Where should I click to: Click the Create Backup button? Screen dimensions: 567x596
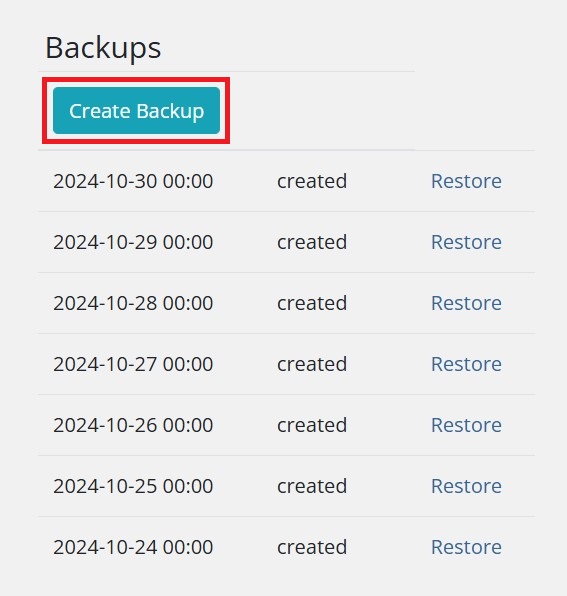tap(136, 111)
